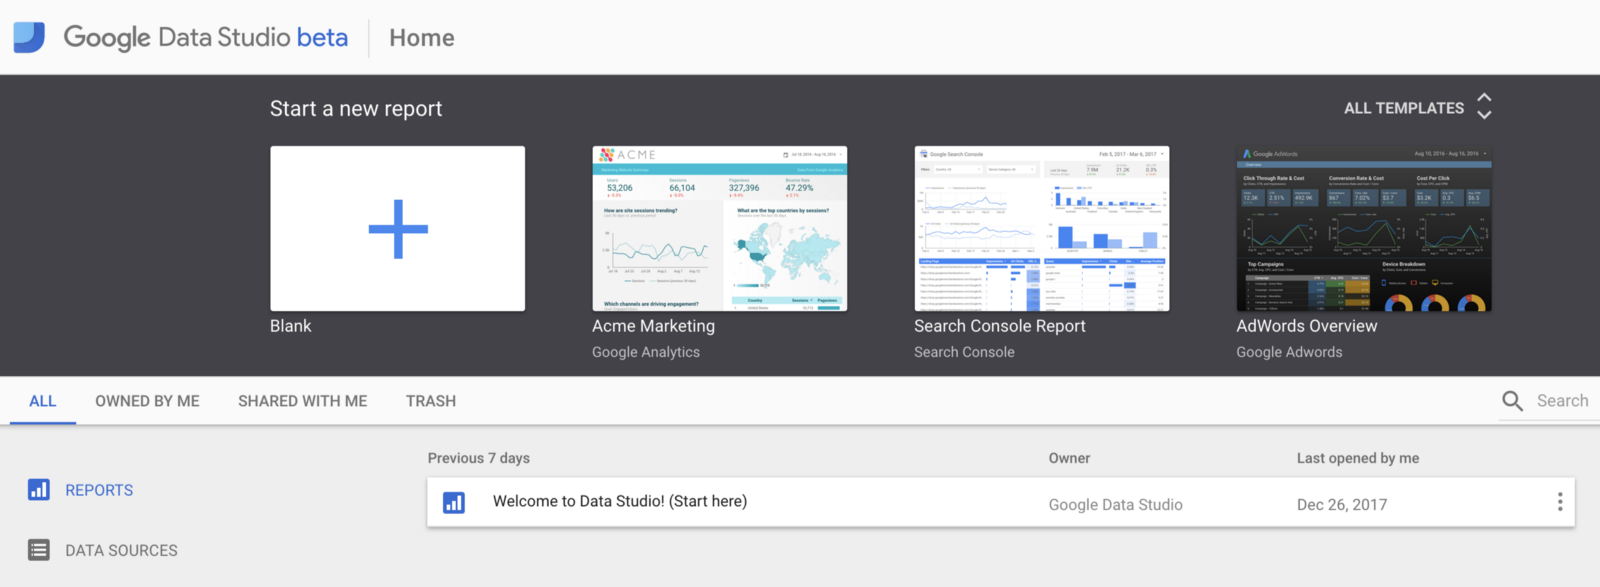Click the Home page title
The image size is (1600, 587).
422,38
